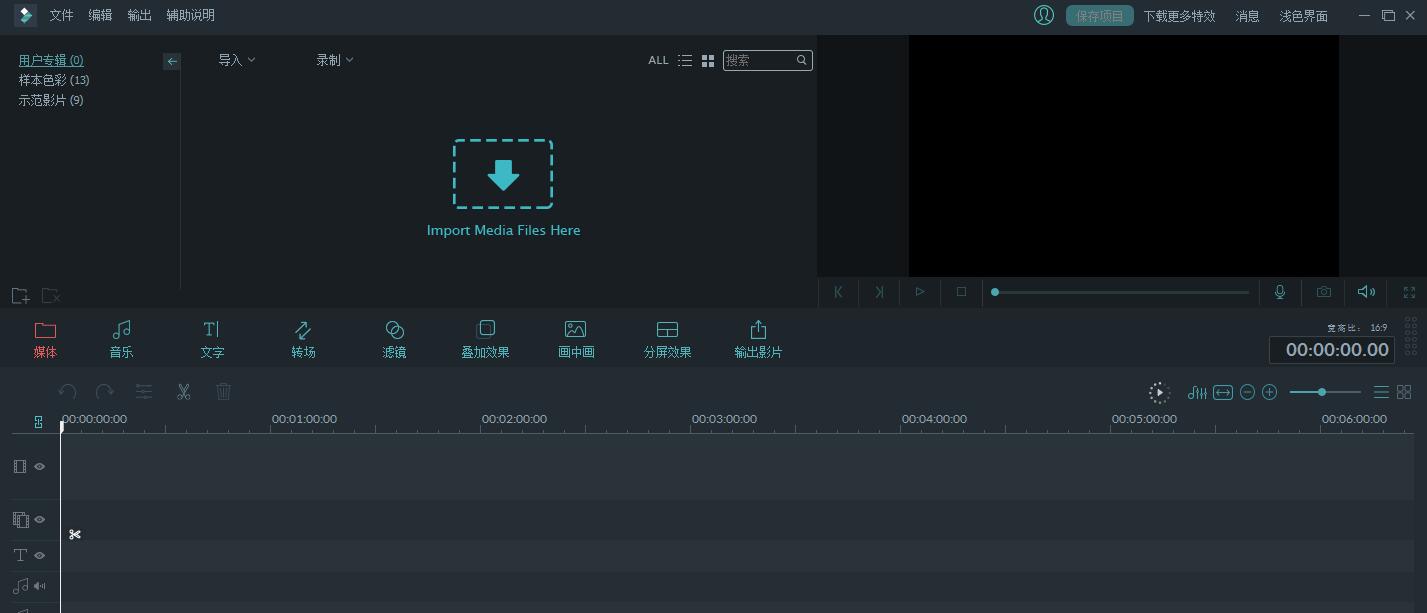Collapse the library sidebar with arrow button
The height and width of the screenshot is (613, 1427).
tap(172, 61)
